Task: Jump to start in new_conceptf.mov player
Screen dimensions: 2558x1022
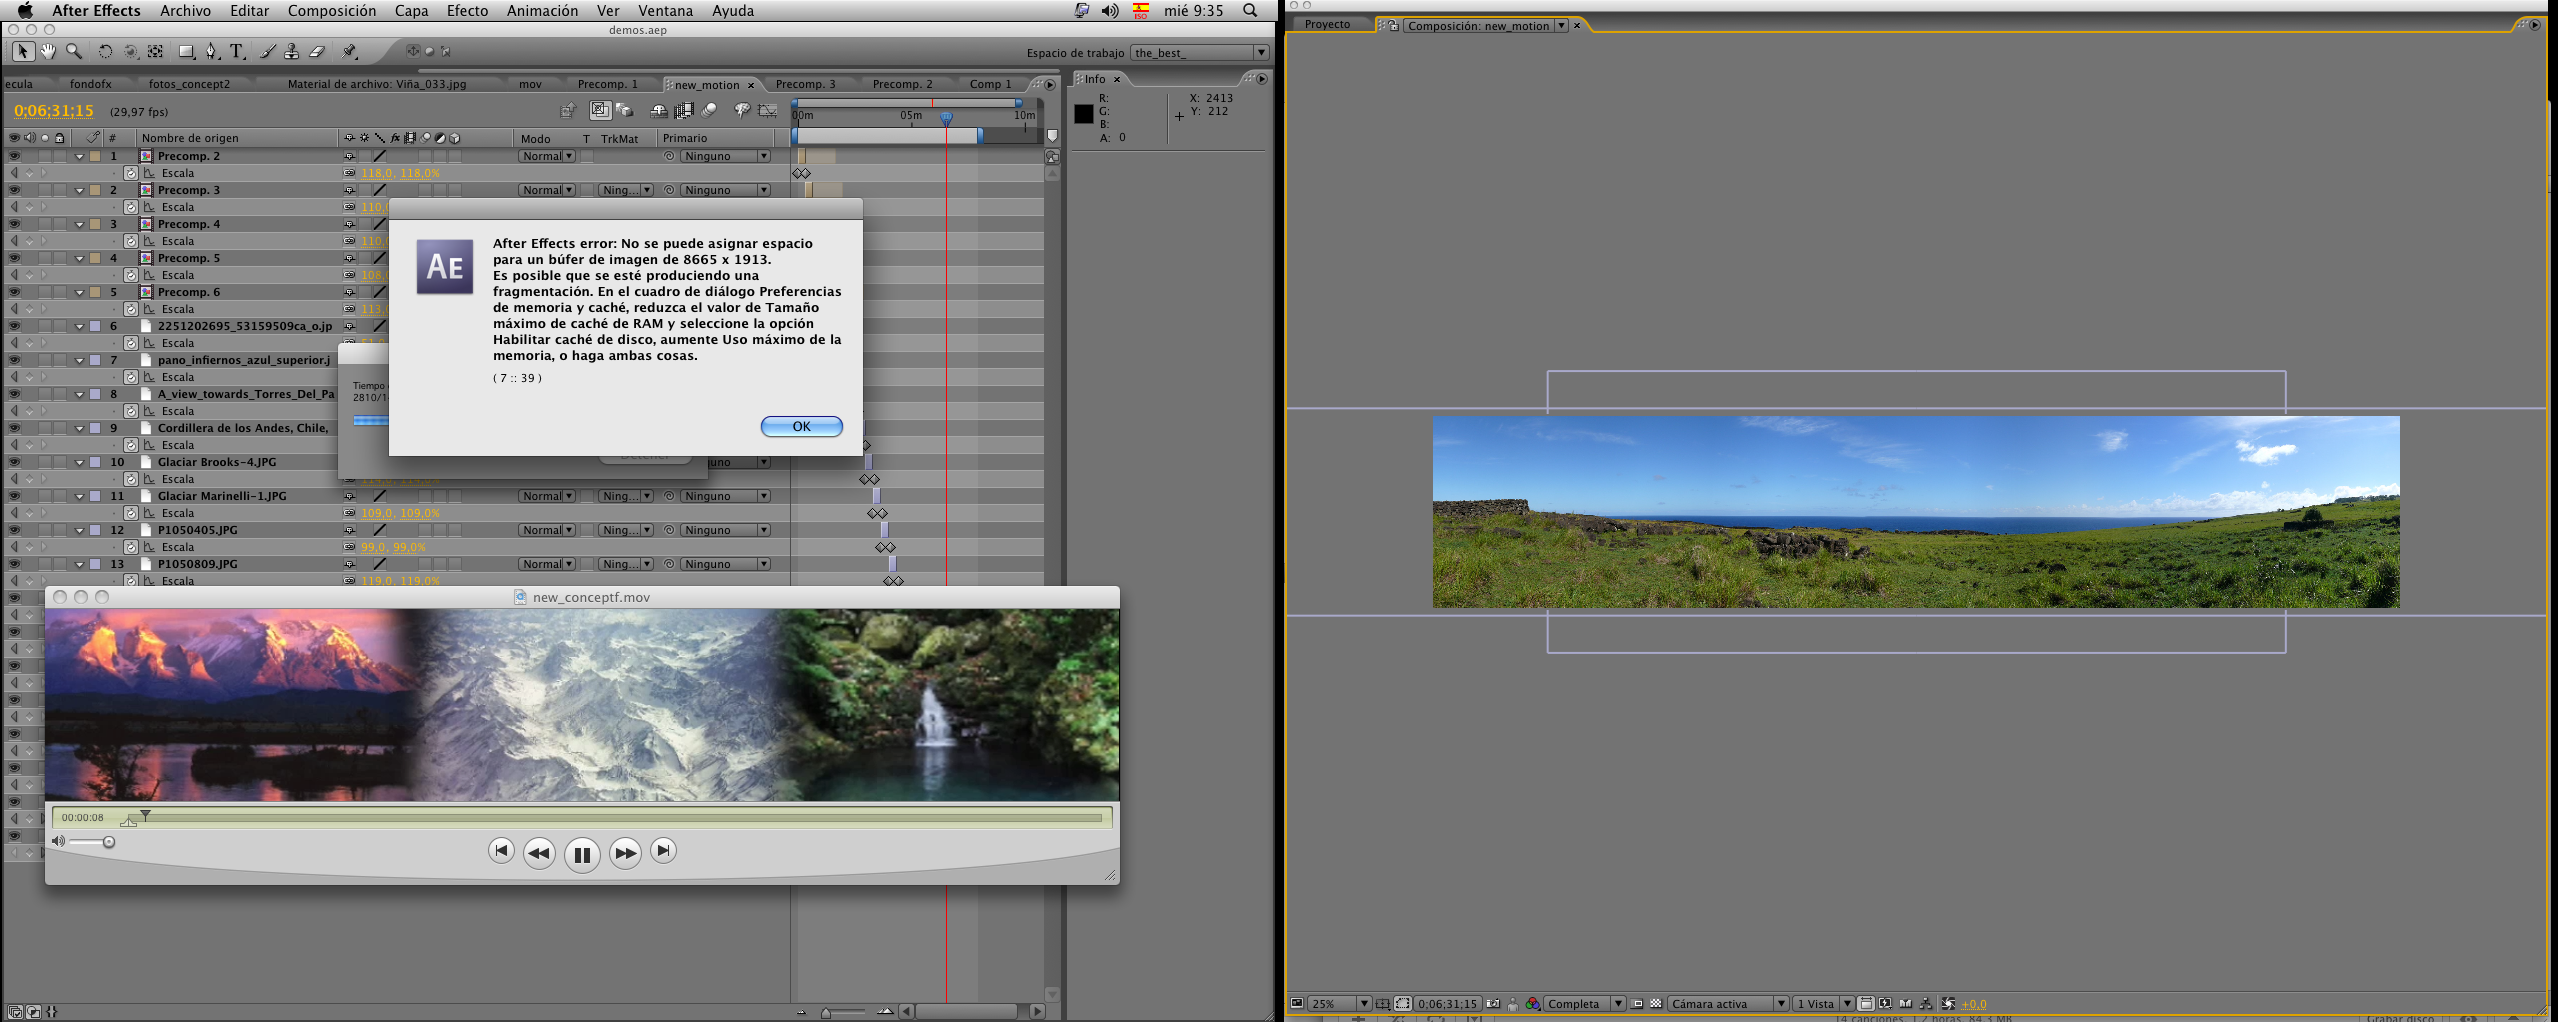Action: coord(501,851)
